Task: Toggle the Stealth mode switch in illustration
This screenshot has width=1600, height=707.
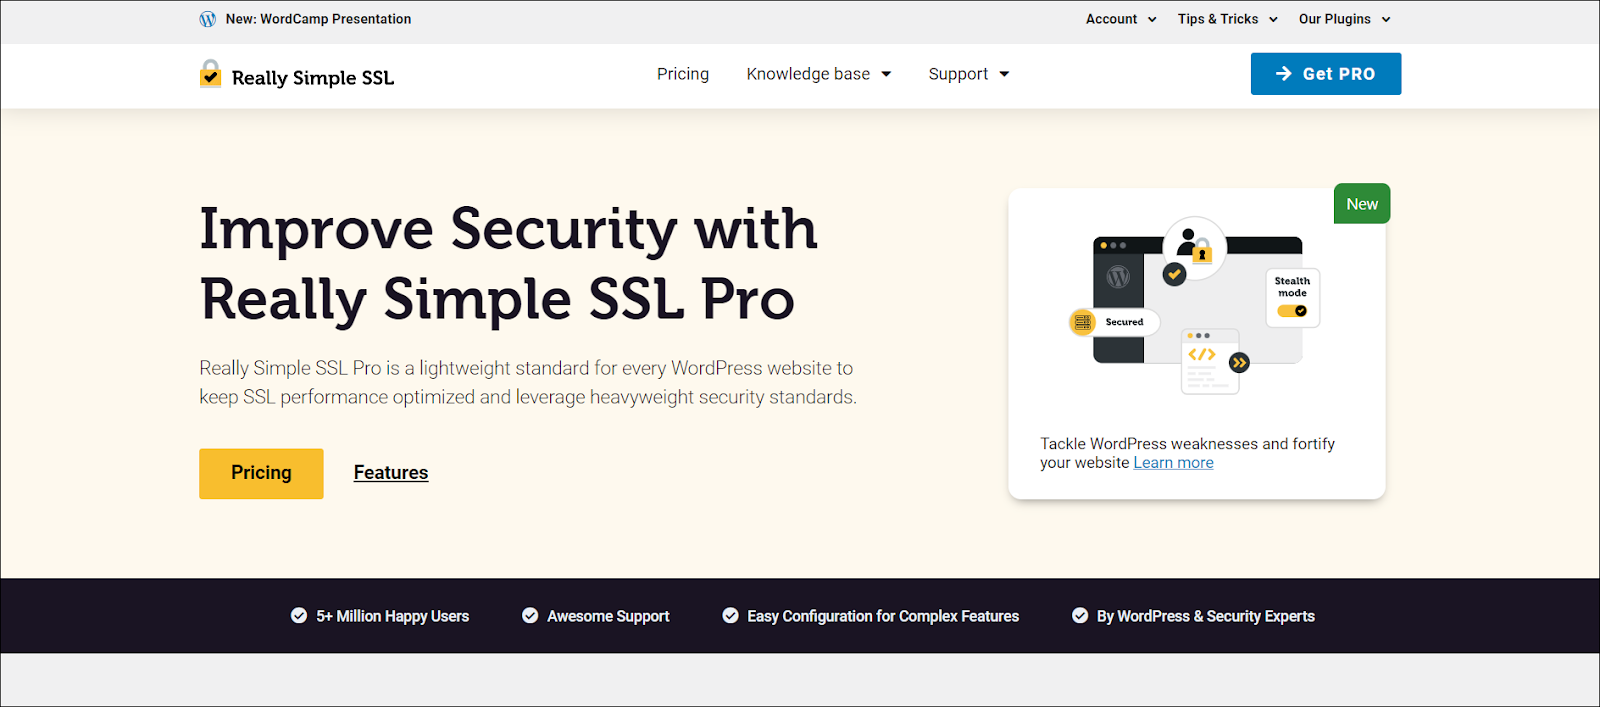Action: (x=1292, y=311)
